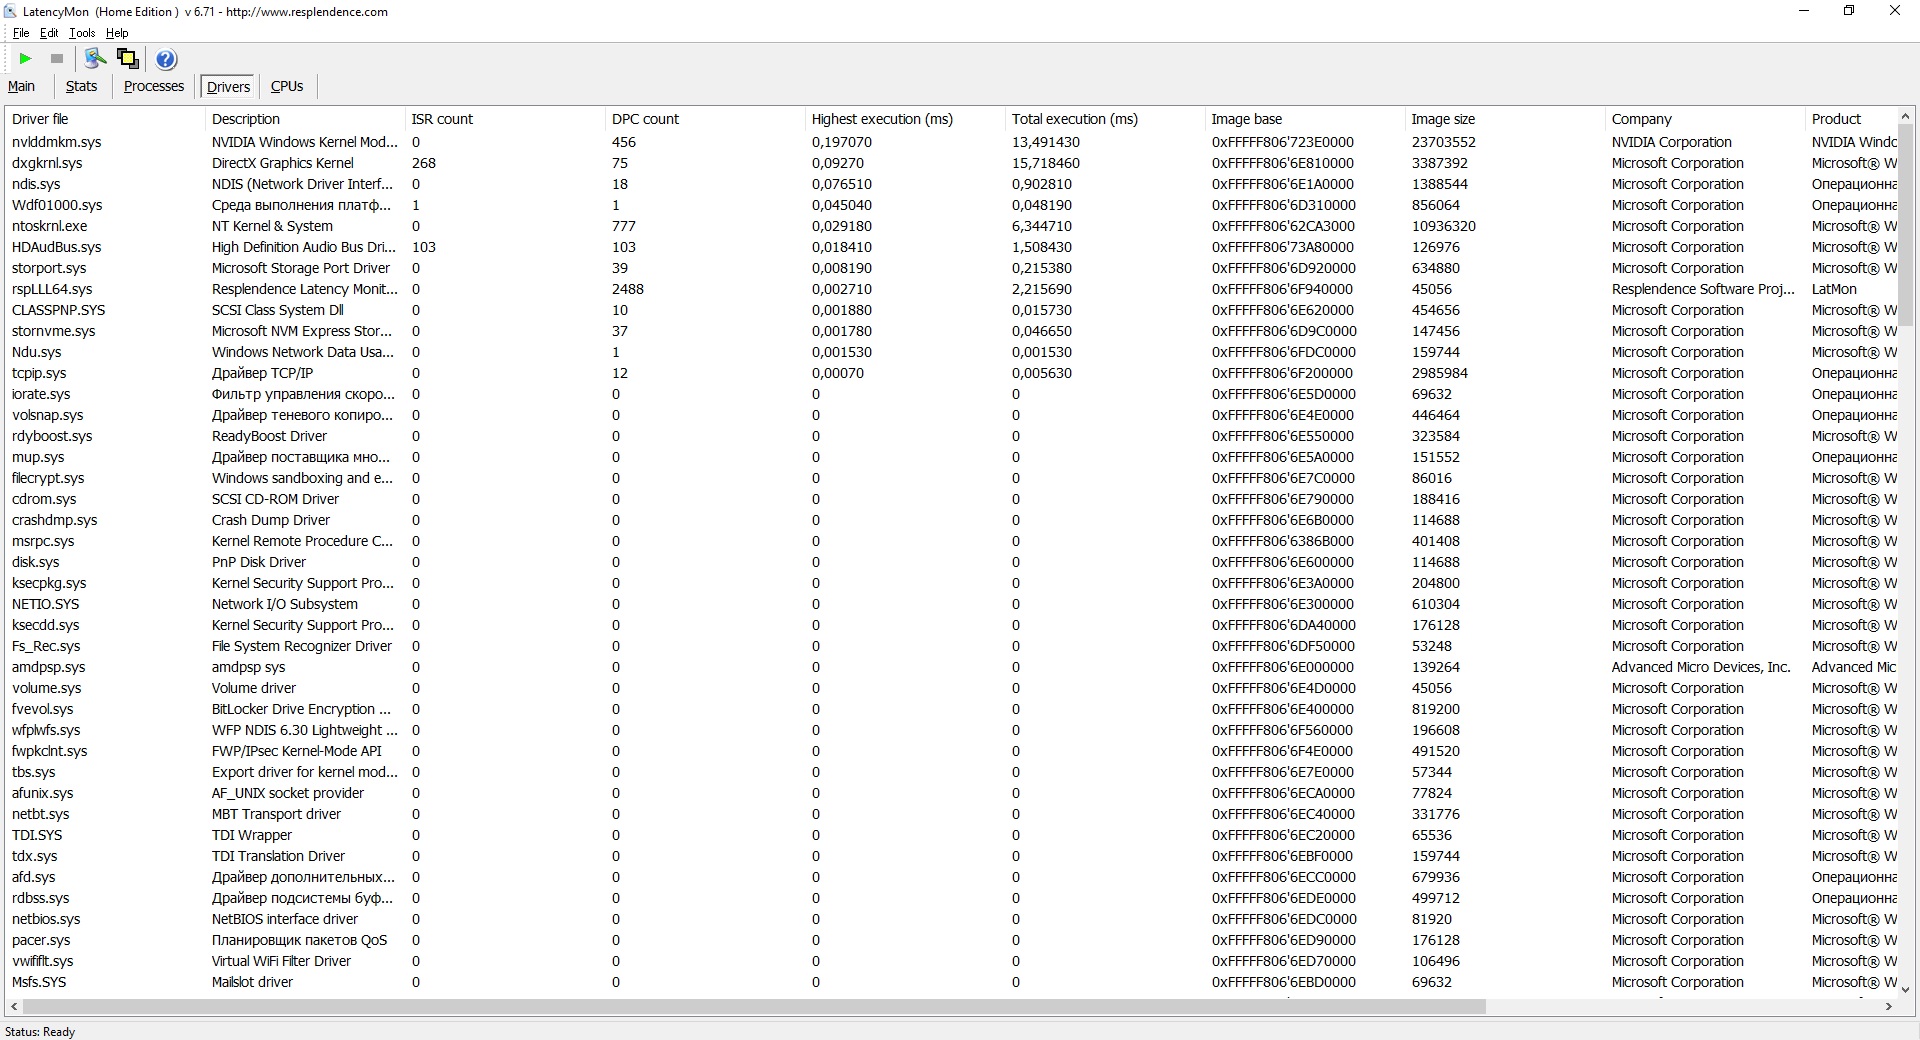This screenshot has width=1920, height=1040.
Task: Click the LatencyMon title bar app icon
Action: [10, 12]
